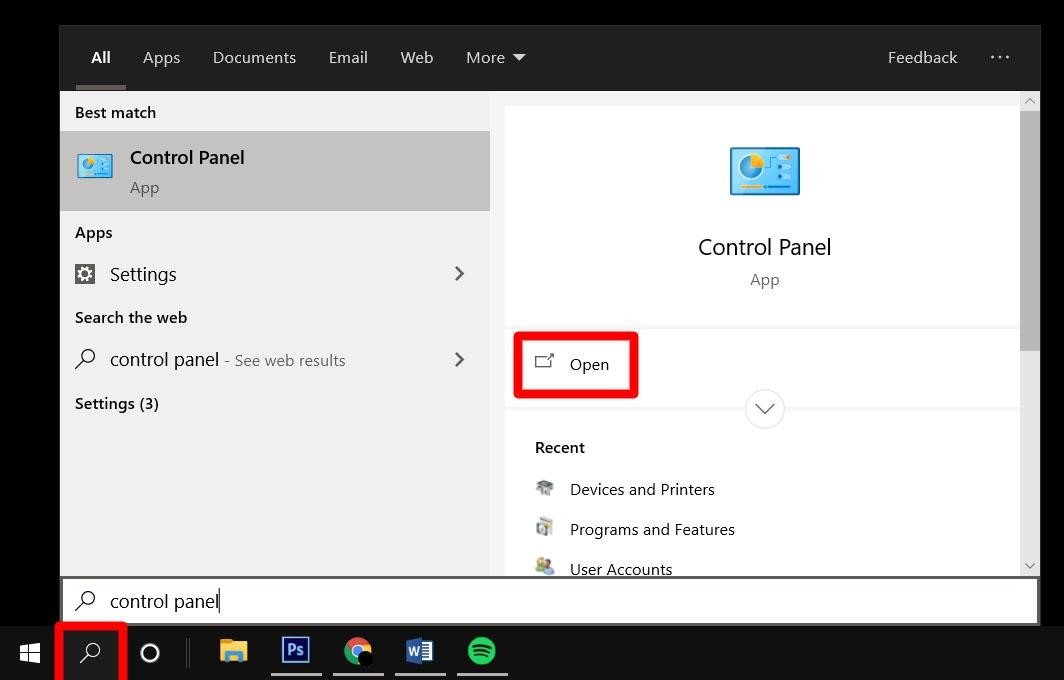Send Feedback about search
This screenshot has height=680, width=1064.
click(922, 57)
